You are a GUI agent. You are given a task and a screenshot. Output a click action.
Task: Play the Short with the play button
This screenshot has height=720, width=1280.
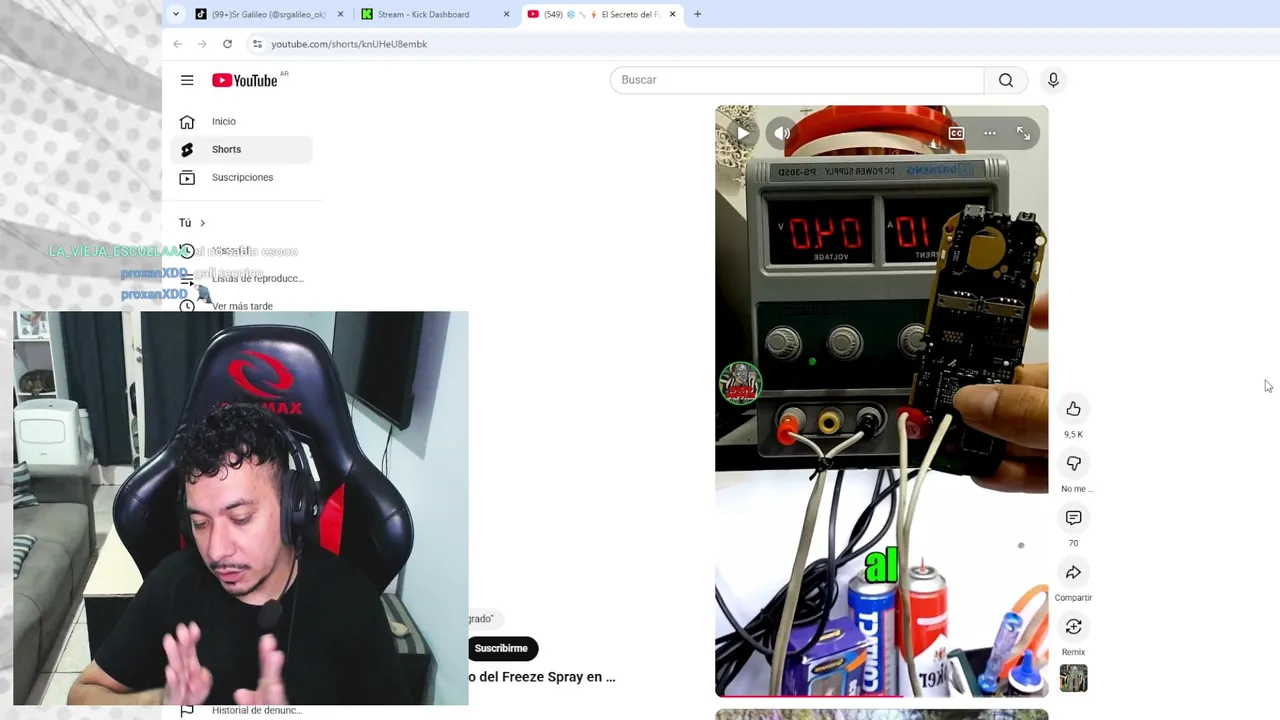pos(743,133)
